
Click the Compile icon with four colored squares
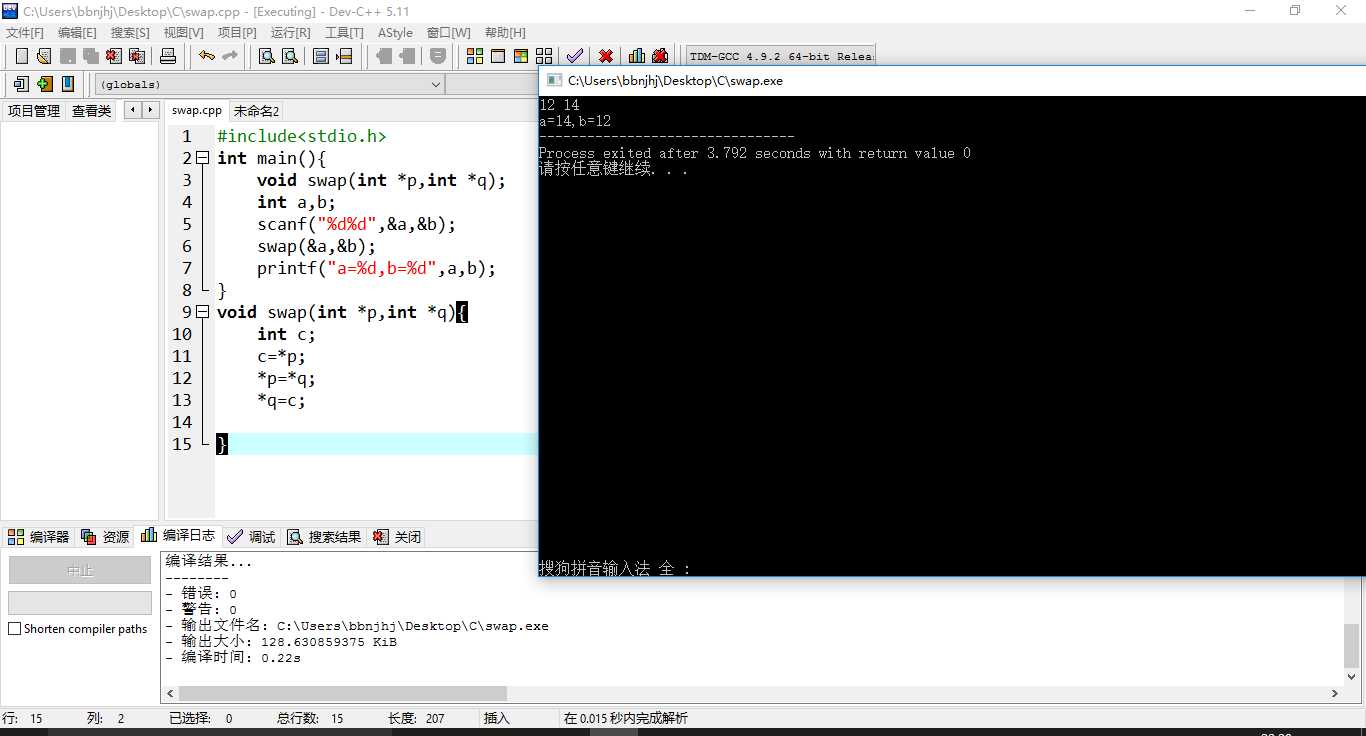pyautogui.click(x=475, y=56)
